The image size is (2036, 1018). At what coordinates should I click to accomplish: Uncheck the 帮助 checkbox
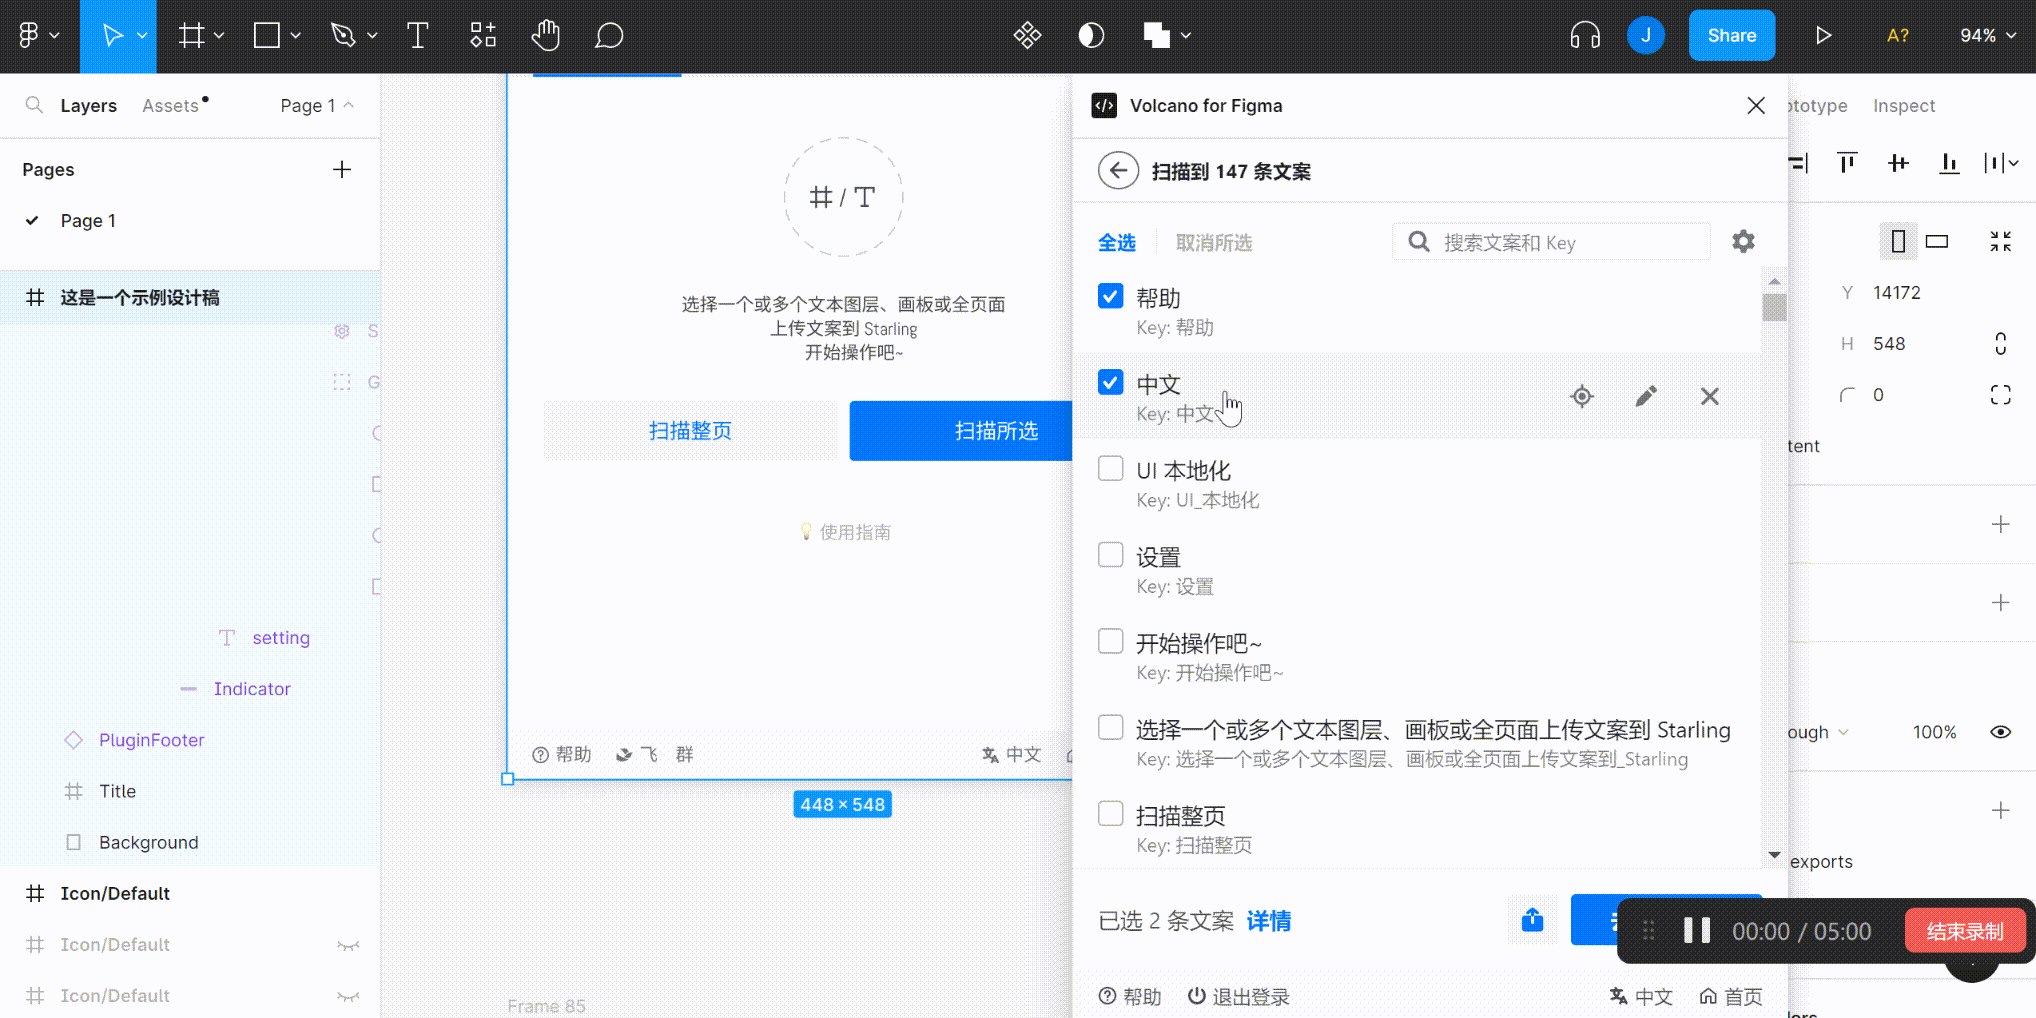(x=1110, y=296)
